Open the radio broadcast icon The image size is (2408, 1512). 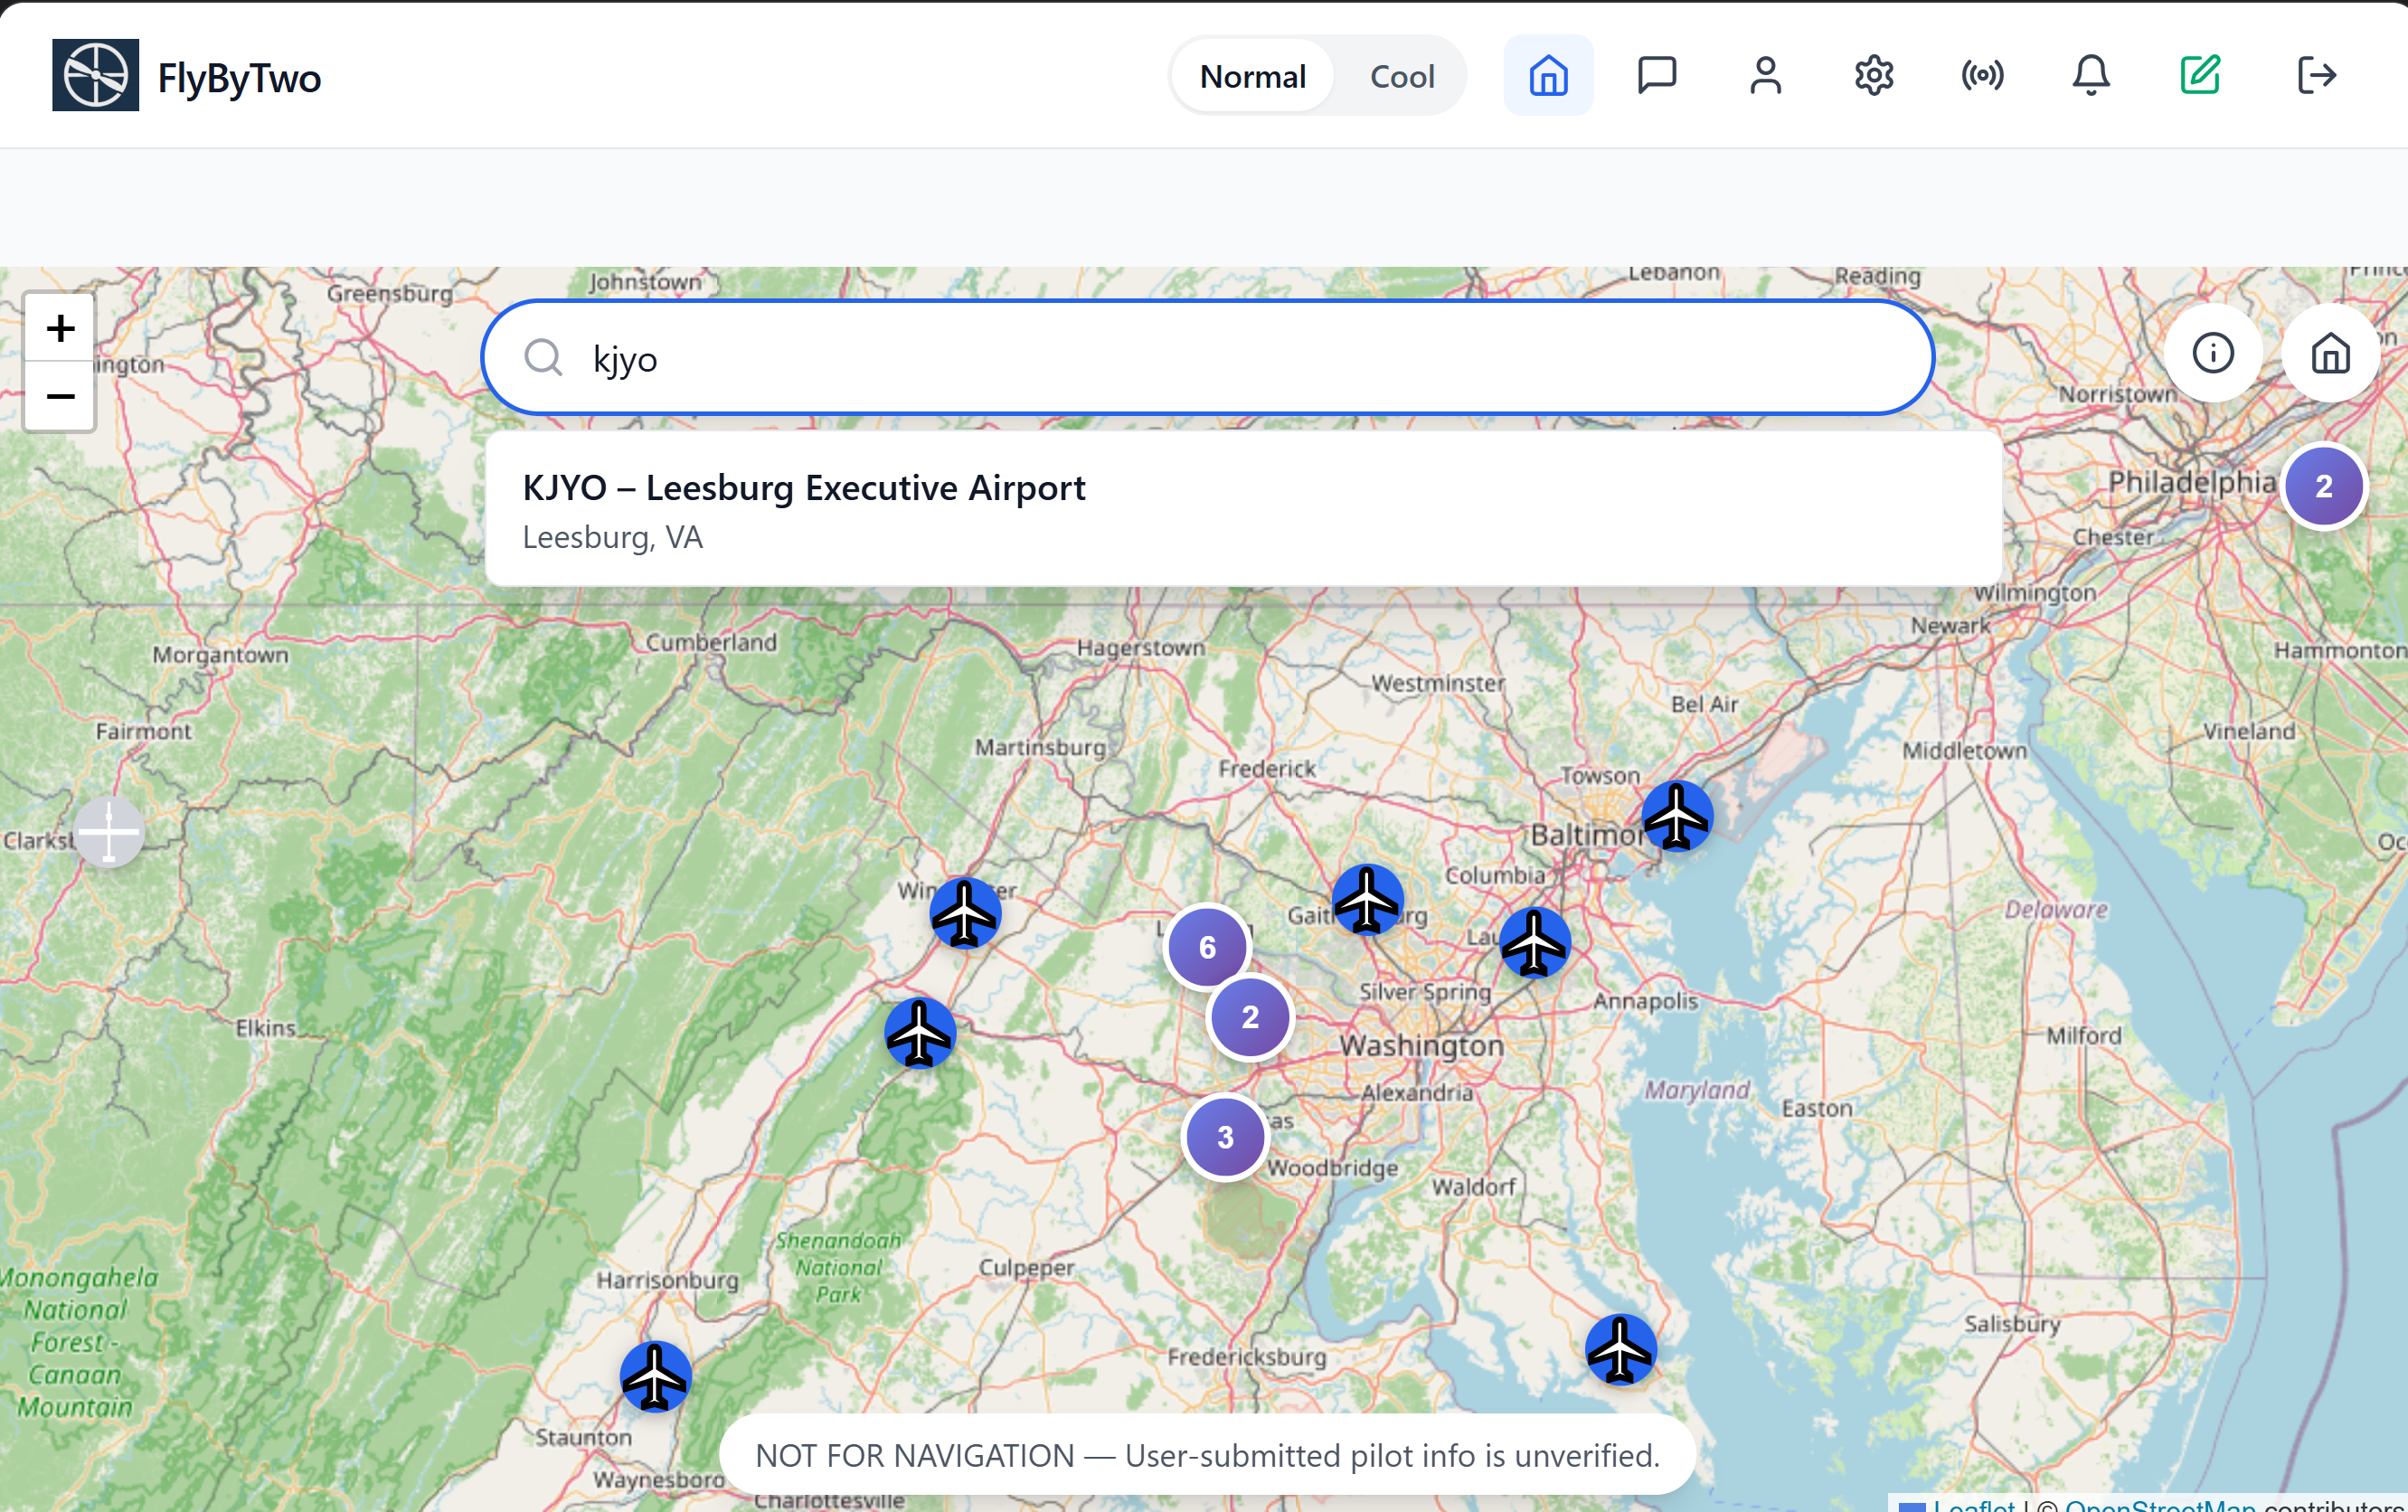point(1982,76)
